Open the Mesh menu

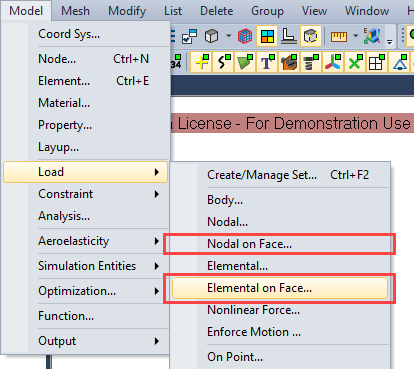pos(75,11)
